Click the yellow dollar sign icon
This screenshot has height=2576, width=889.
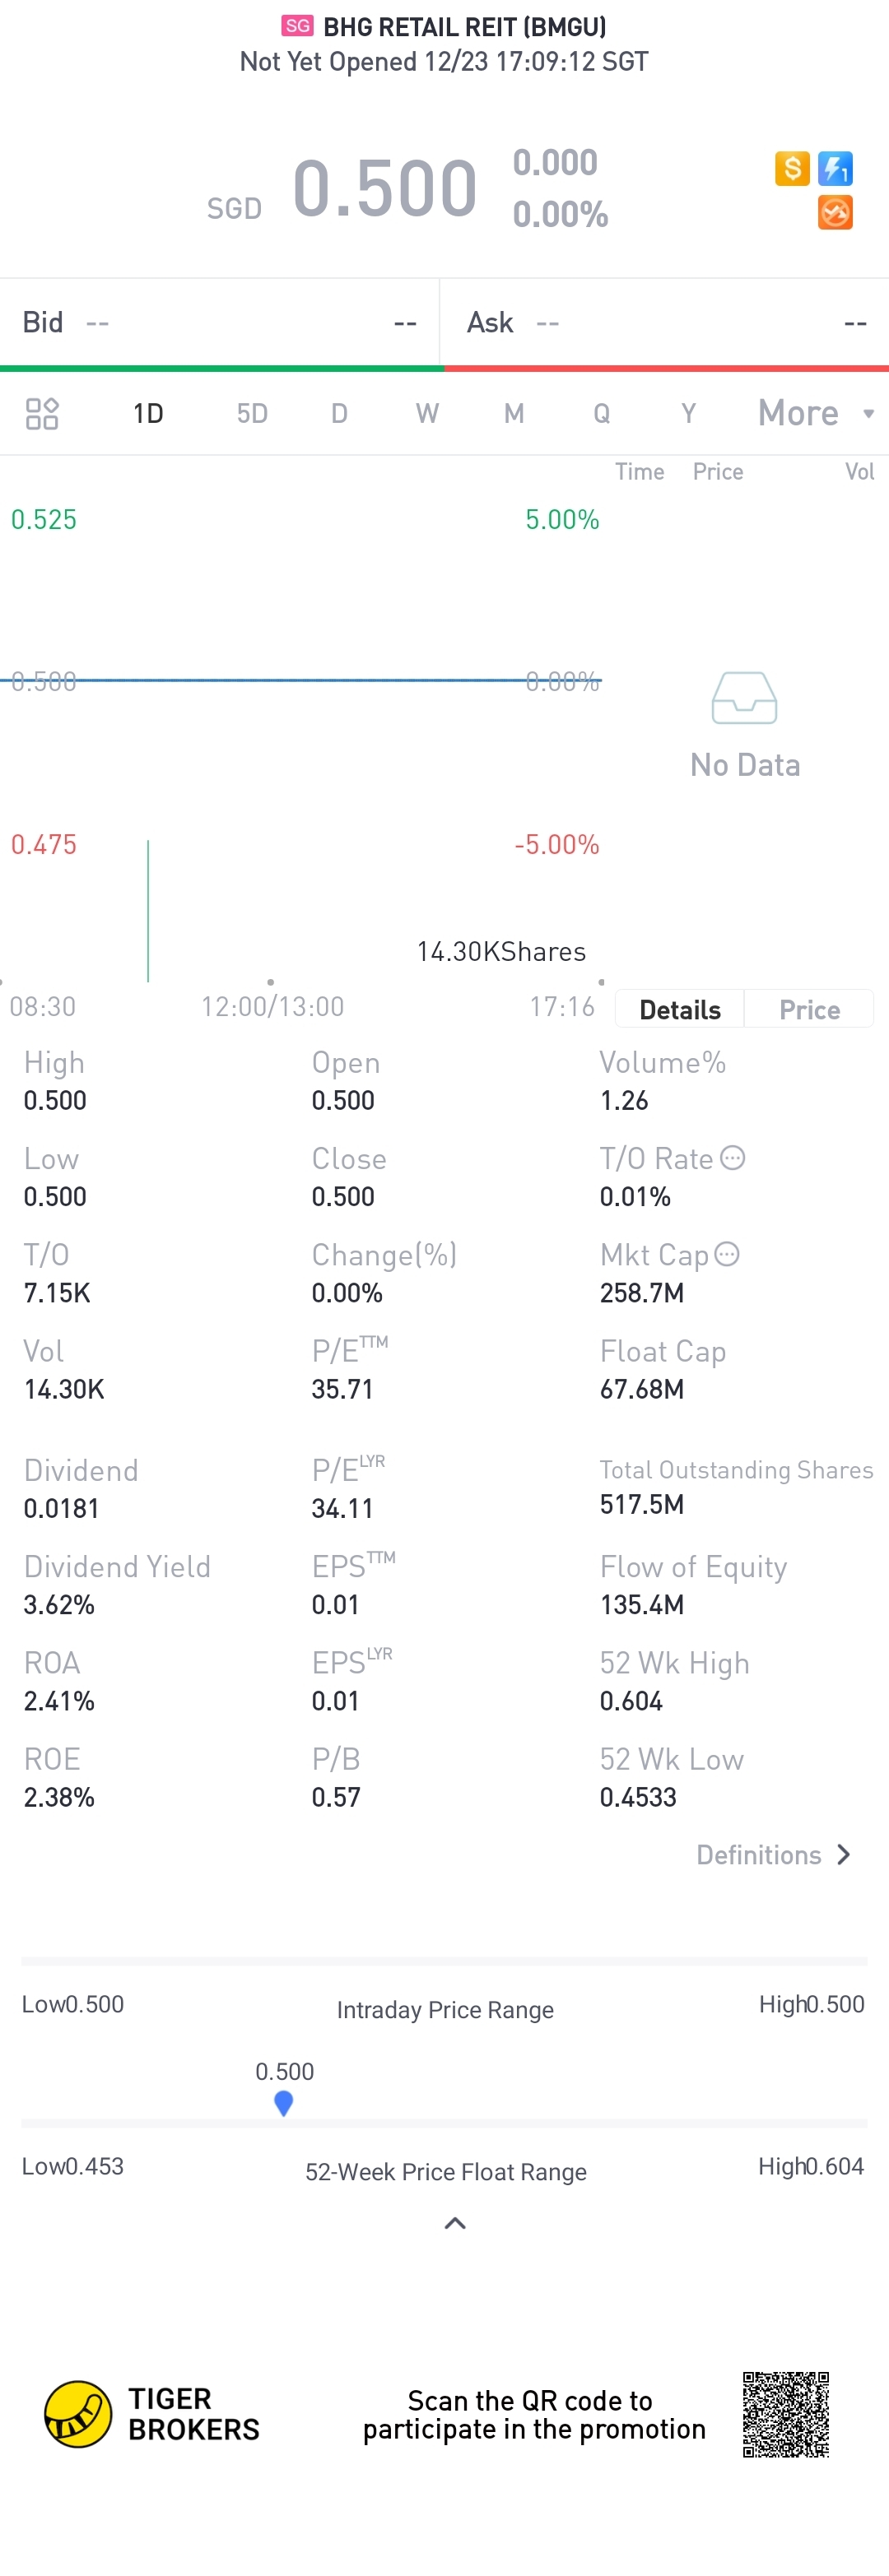coord(791,168)
